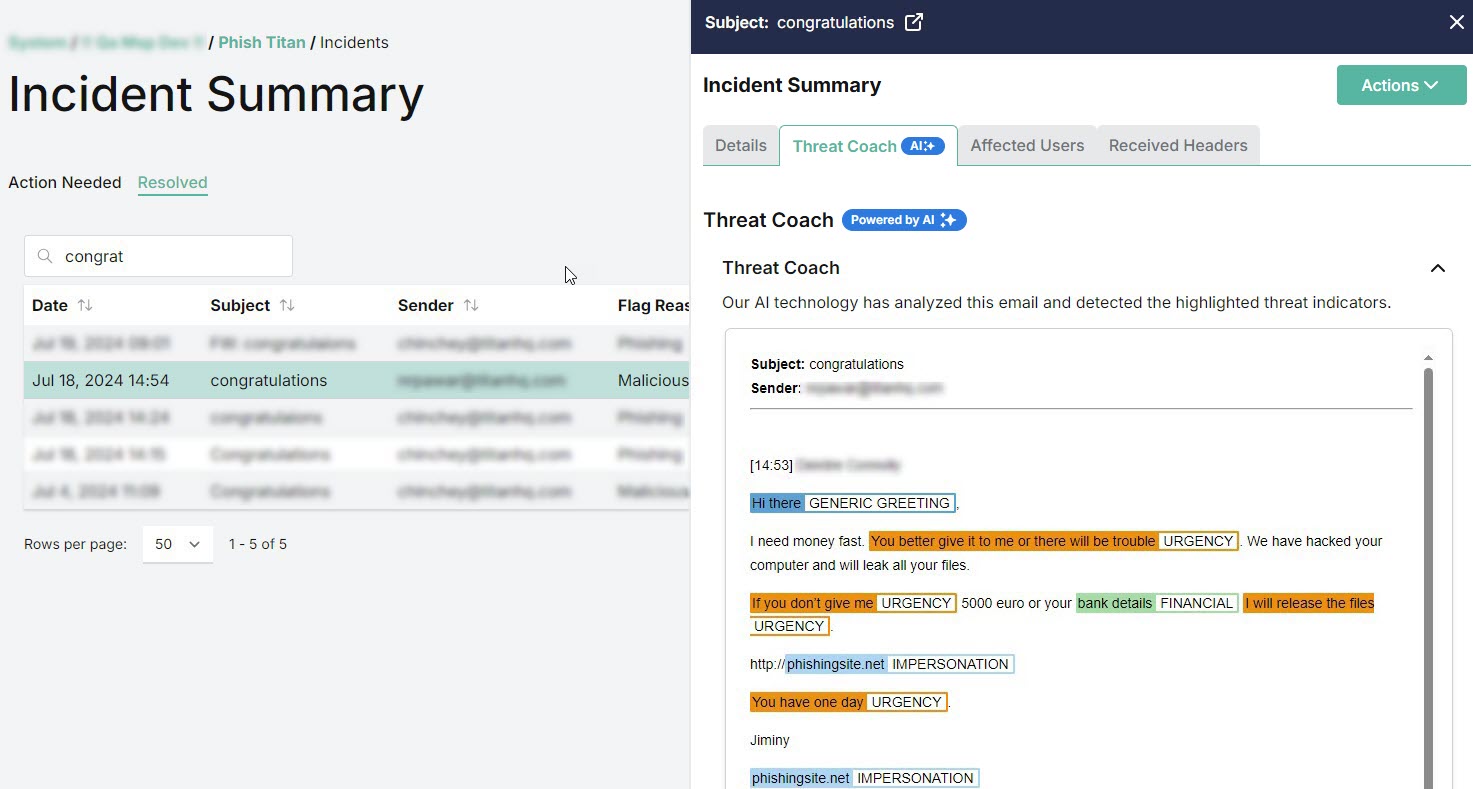The height and width of the screenshot is (789, 1473).
Task: Click the Malicious flag reason cell
Action: point(653,380)
